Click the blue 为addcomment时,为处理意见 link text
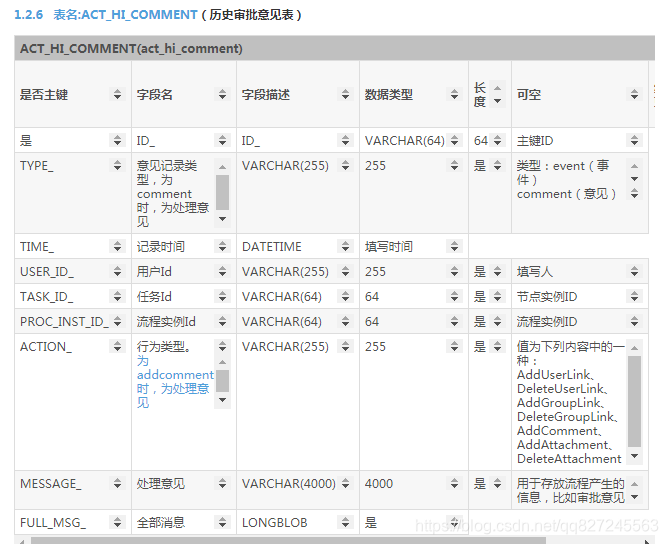Image resolution: width=668 pixels, height=544 pixels. pyautogui.click(x=175, y=382)
